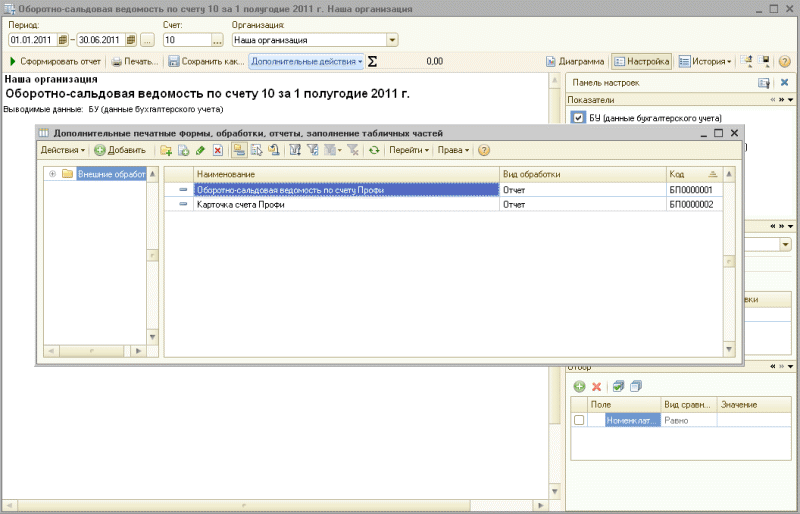
Task: Click code cell БП0000002
Action: tap(694, 204)
